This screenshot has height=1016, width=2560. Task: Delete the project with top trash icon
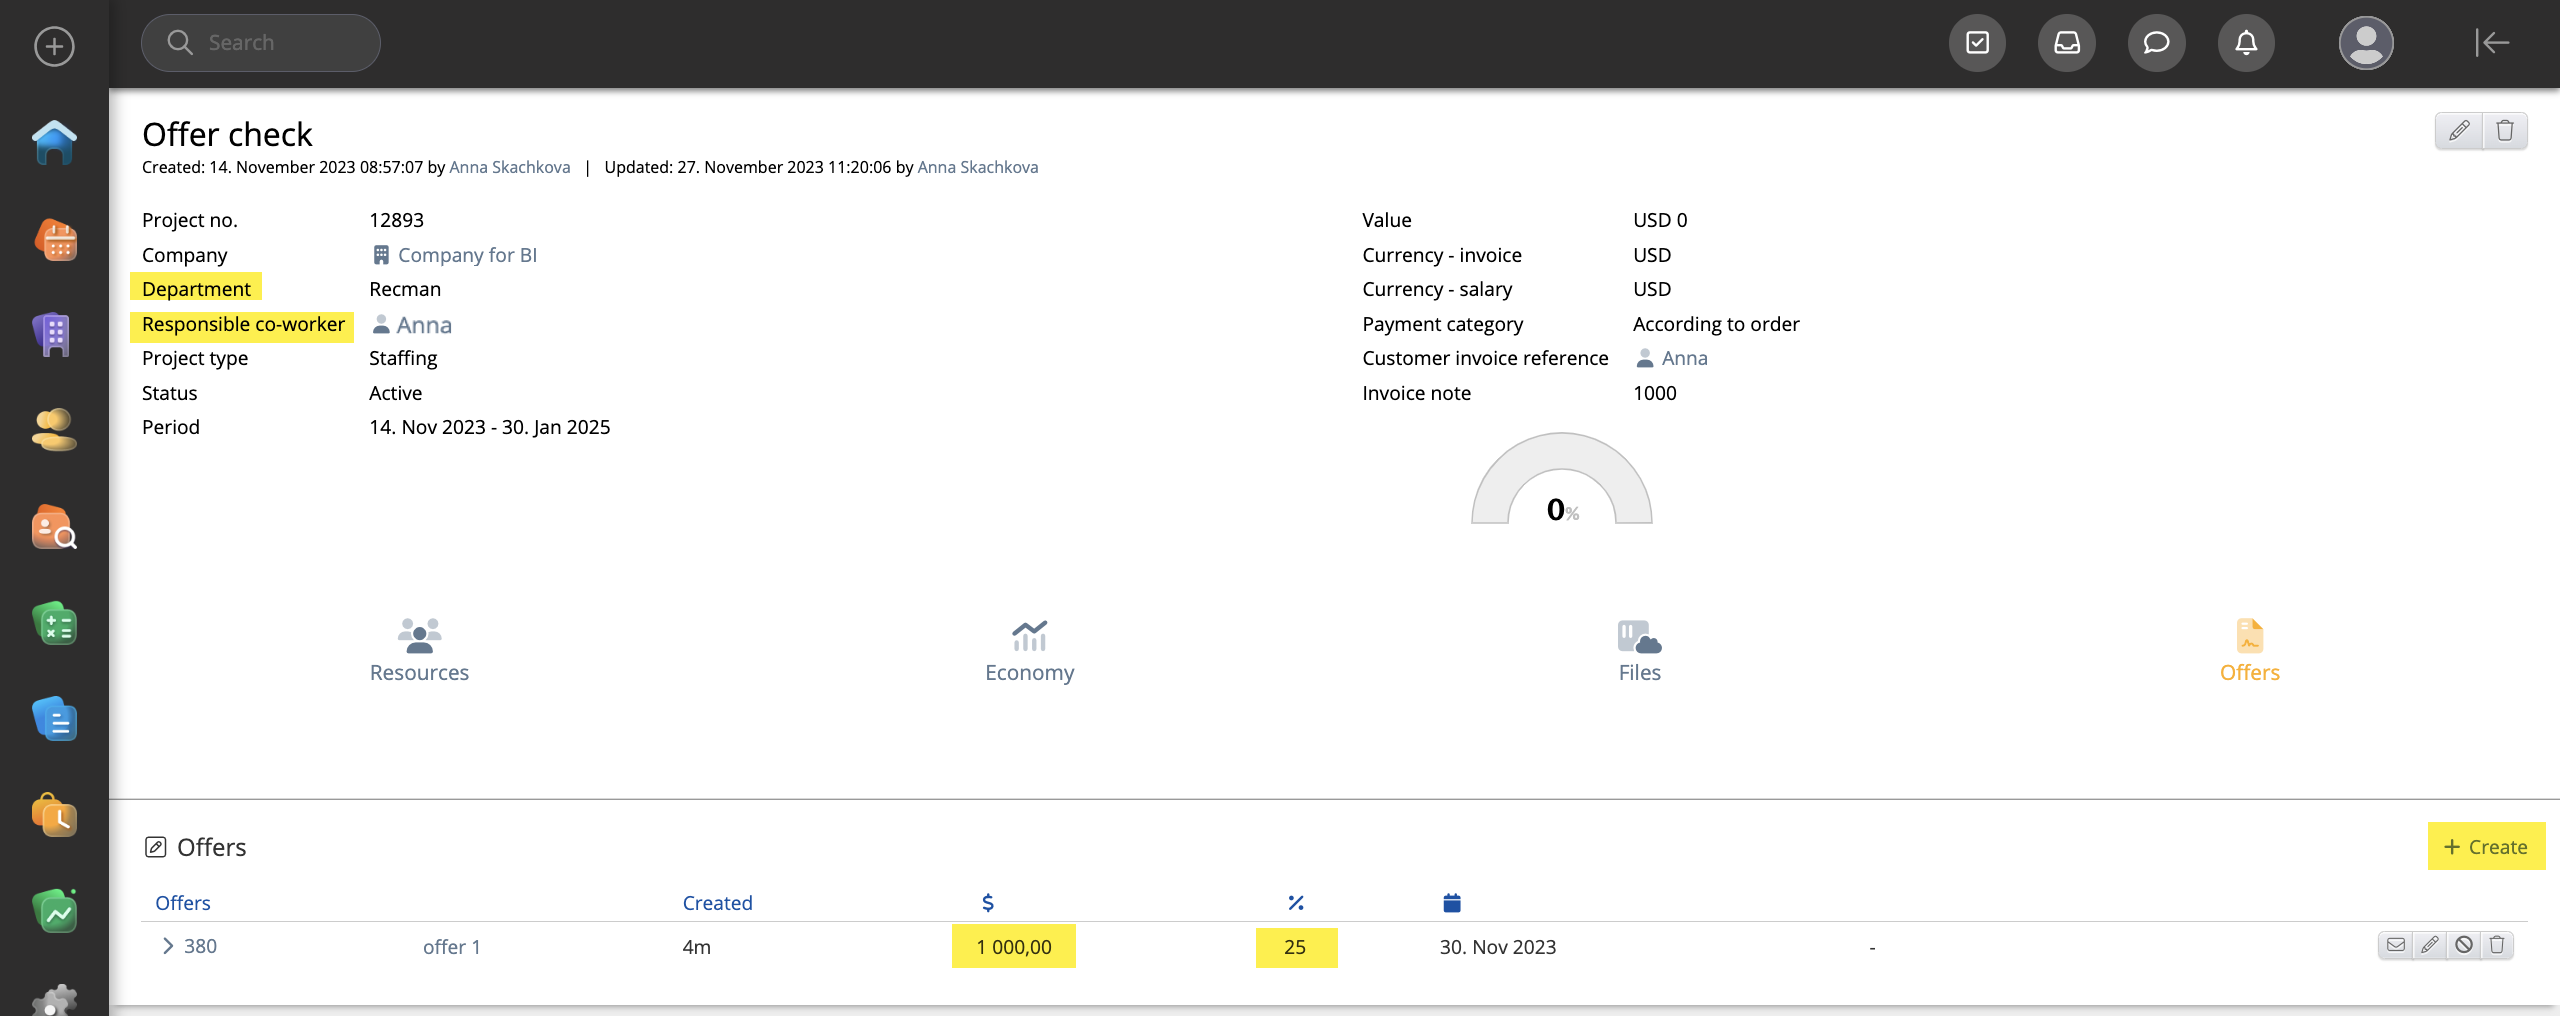2505,131
